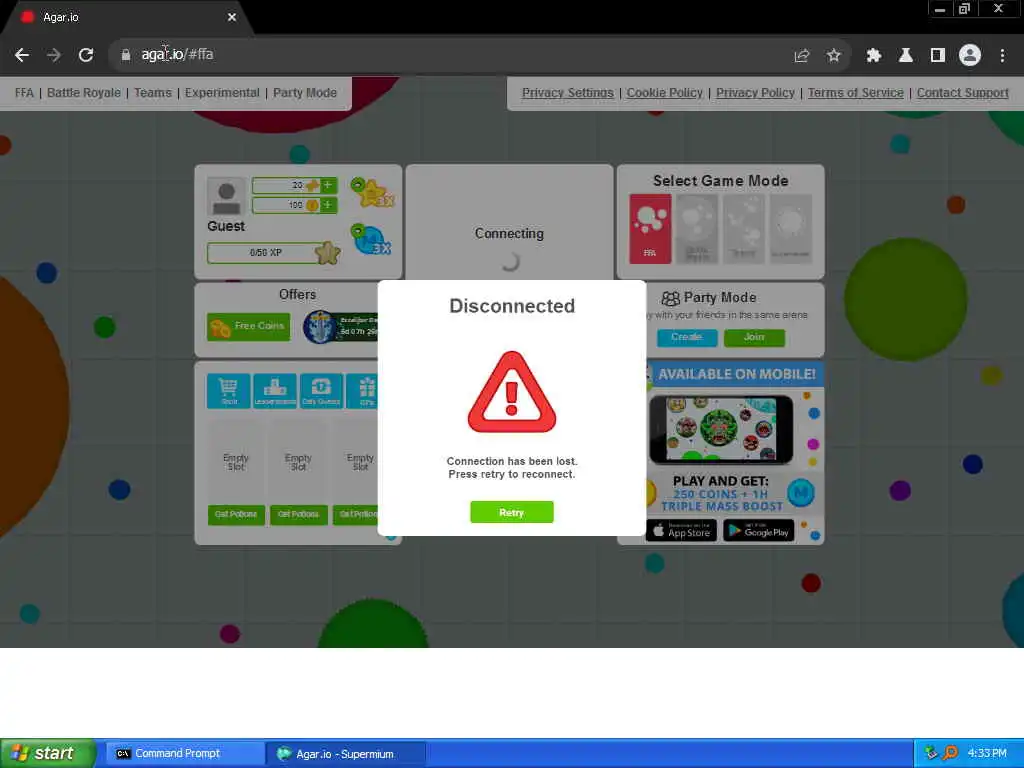Viewport: 1024px width, 768px height.
Task: Open the Daily Quests icon
Action: [x=321, y=391]
